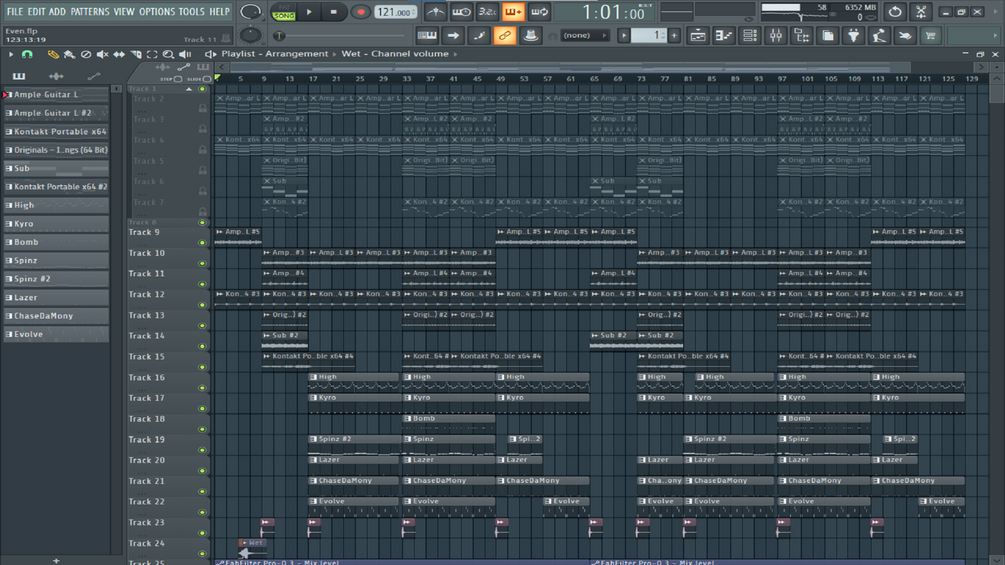Screen dimensions: 1005x565
Task: Enable typing keyboard to piano icon
Action: [x=426, y=36]
